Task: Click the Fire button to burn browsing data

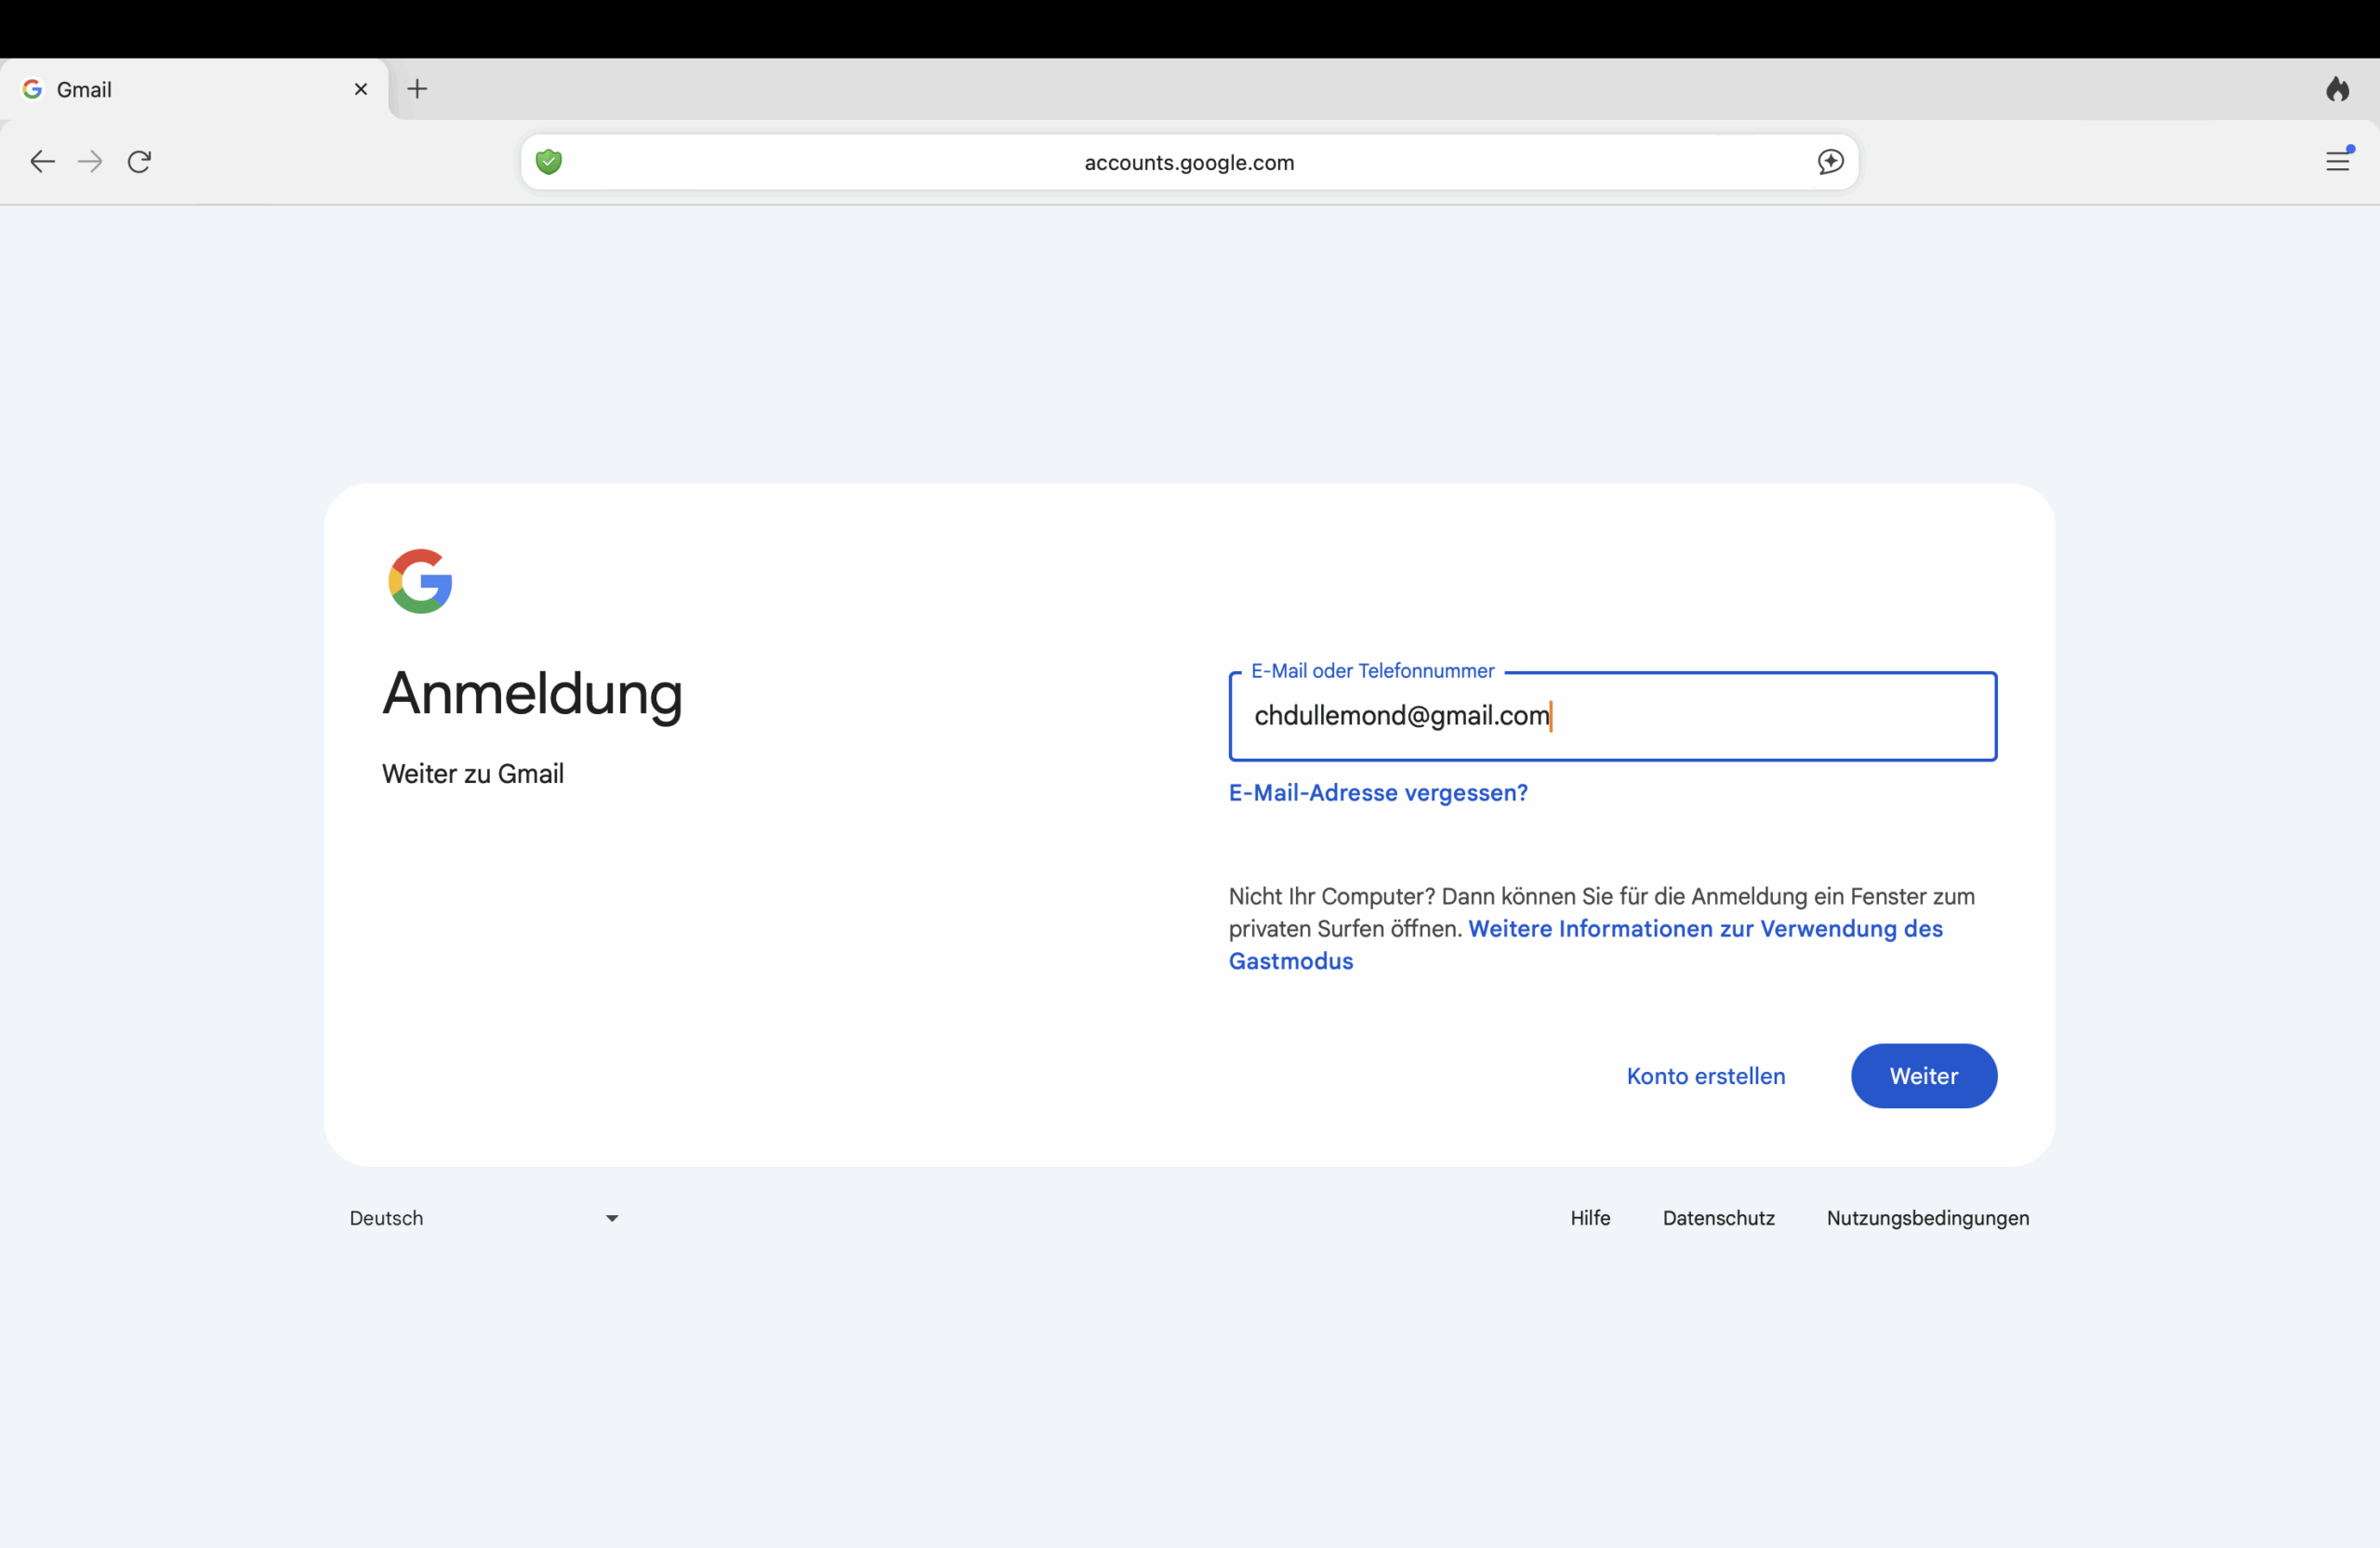Action: coord(2338,89)
